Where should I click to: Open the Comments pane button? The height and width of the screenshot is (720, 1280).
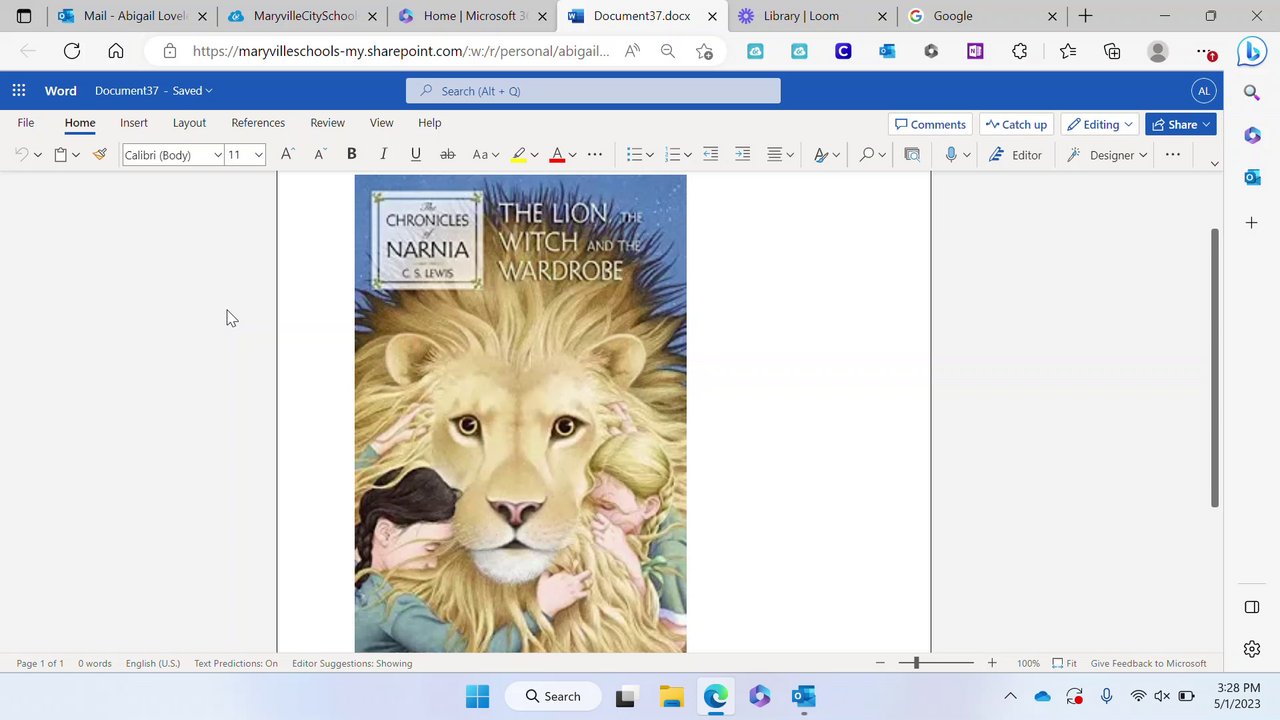click(x=930, y=124)
